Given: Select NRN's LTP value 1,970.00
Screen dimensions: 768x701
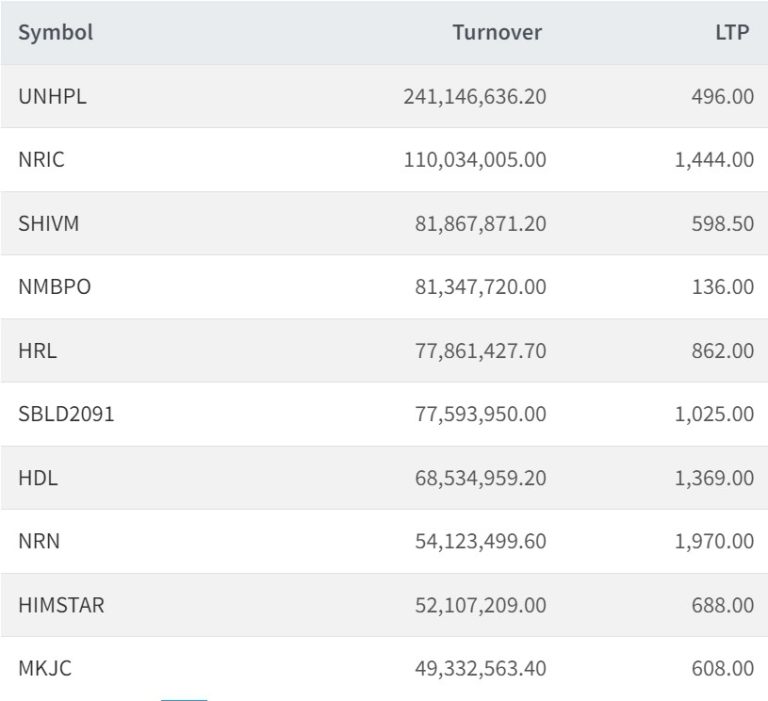Looking at the screenshot, I should coord(714,541).
